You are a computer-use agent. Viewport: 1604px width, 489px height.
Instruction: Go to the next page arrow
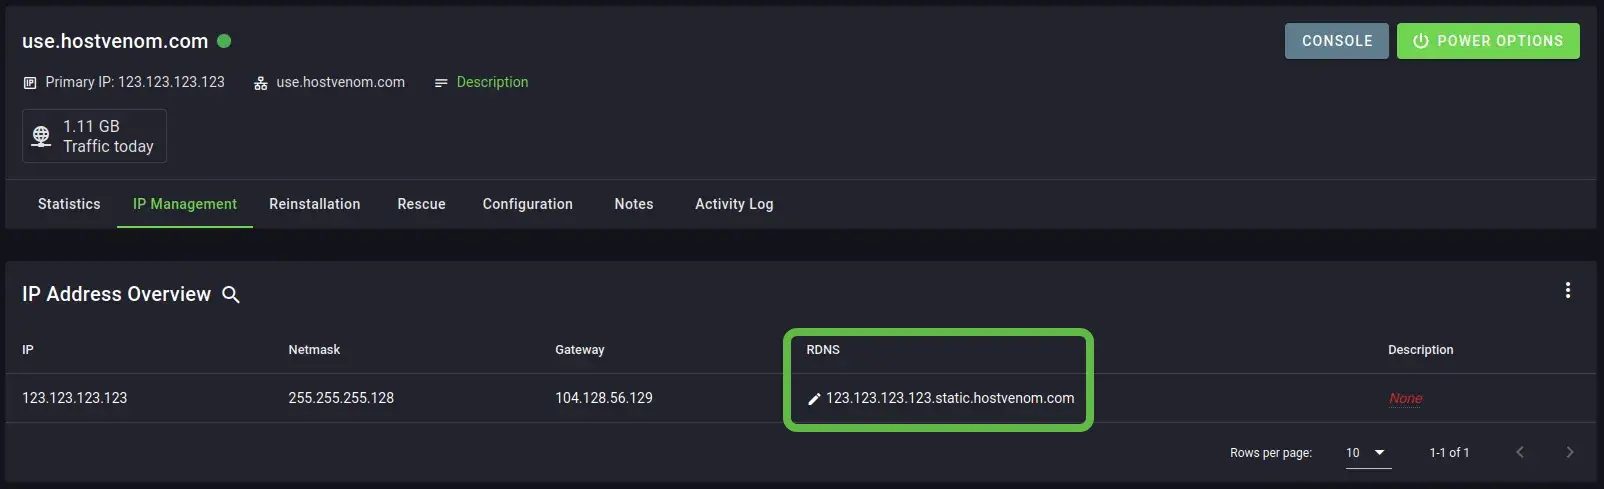click(1570, 453)
